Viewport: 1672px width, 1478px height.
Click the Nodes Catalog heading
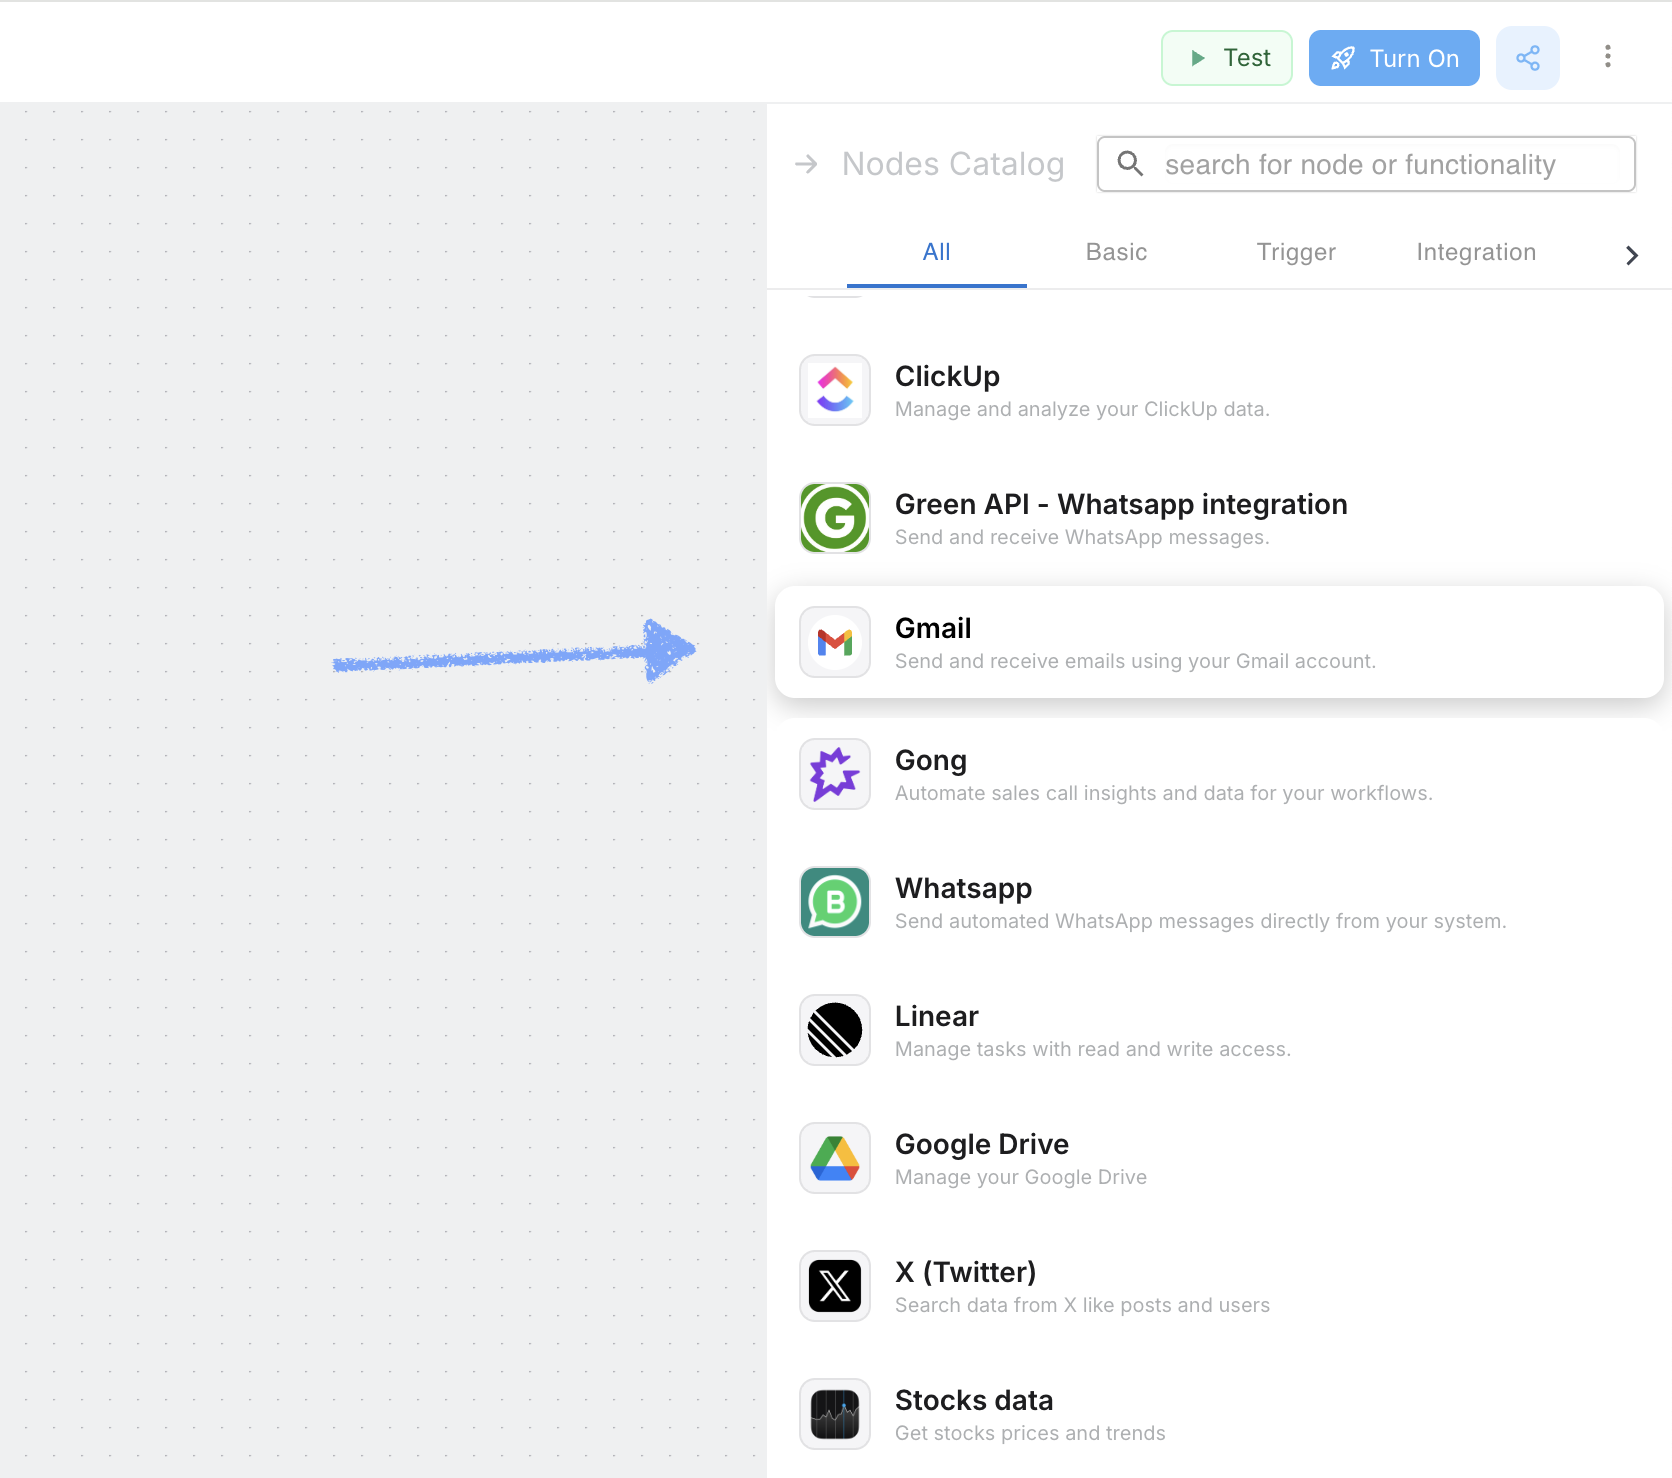point(953,164)
